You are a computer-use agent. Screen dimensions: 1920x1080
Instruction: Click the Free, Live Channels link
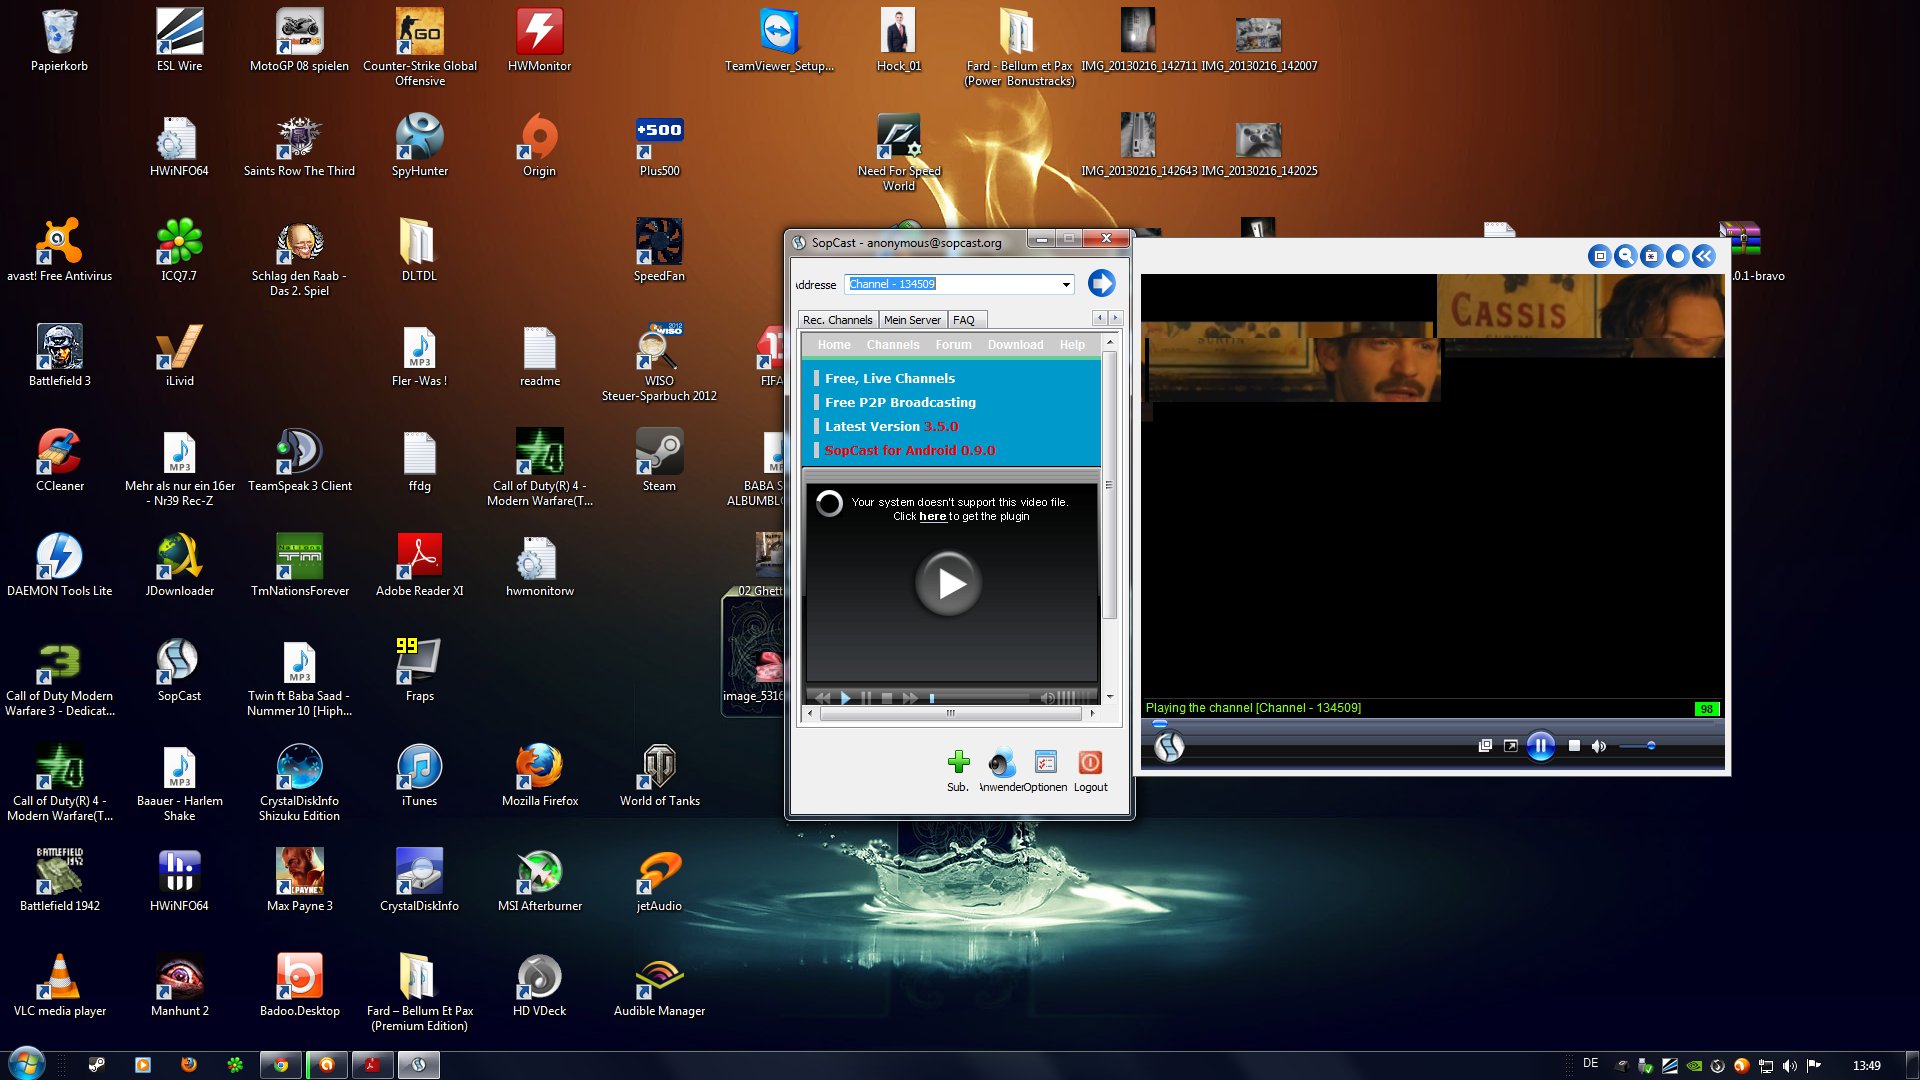point(889,379)
